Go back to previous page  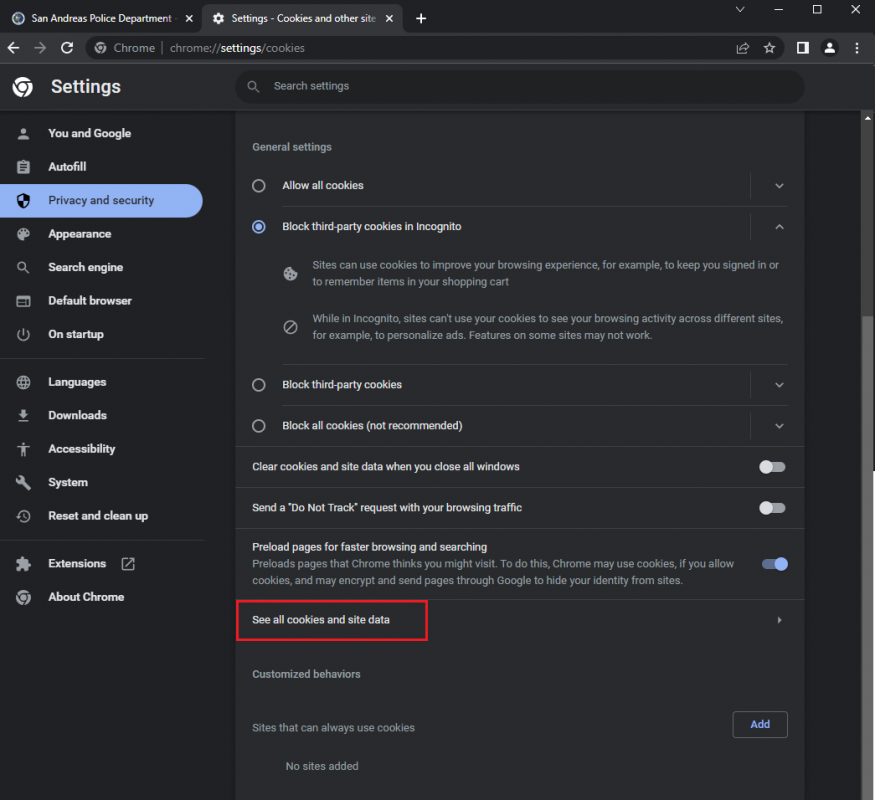tap(13, 48)
